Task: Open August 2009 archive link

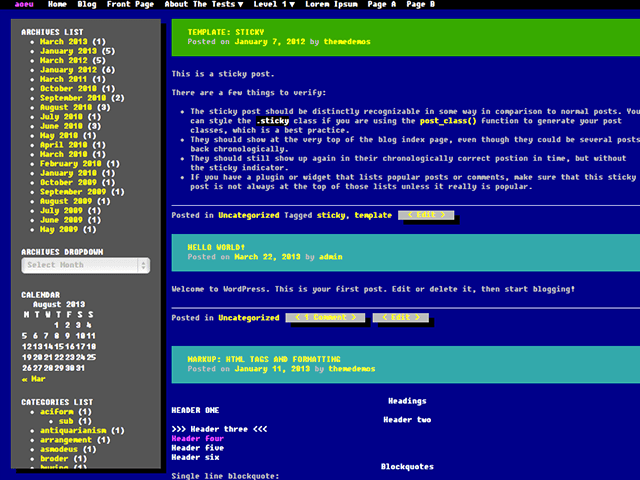Action: 66,201
